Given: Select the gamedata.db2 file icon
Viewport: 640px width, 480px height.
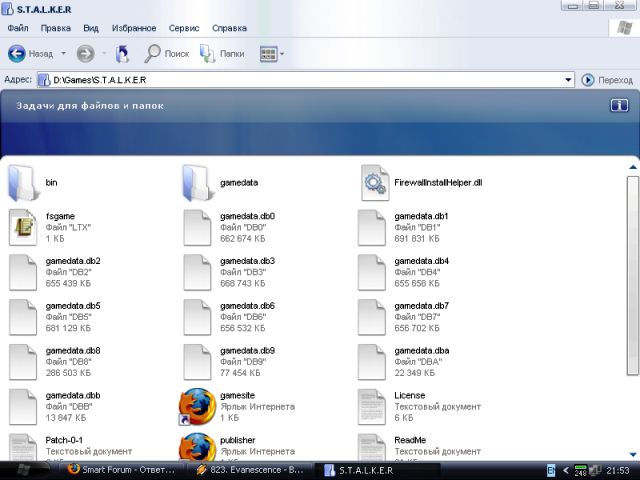Looking at the screenshot, I should 23,272.
